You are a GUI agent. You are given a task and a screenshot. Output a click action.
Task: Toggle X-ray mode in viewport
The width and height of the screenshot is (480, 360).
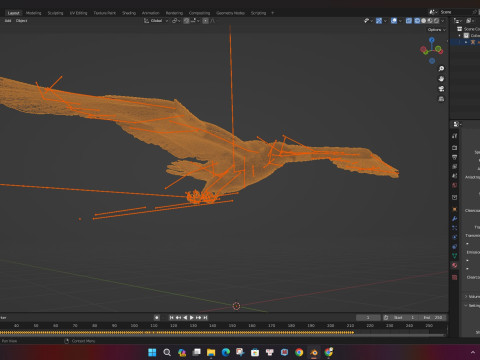click(x=409, y=21)
